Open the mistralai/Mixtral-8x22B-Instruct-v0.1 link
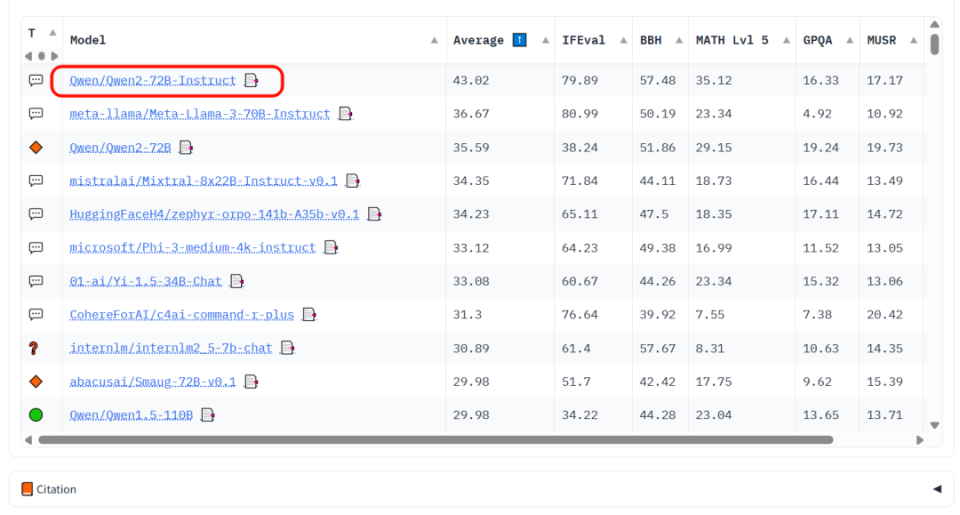Image resolution: width=960 pixels, height=515 pixels. tap(203, 181)
